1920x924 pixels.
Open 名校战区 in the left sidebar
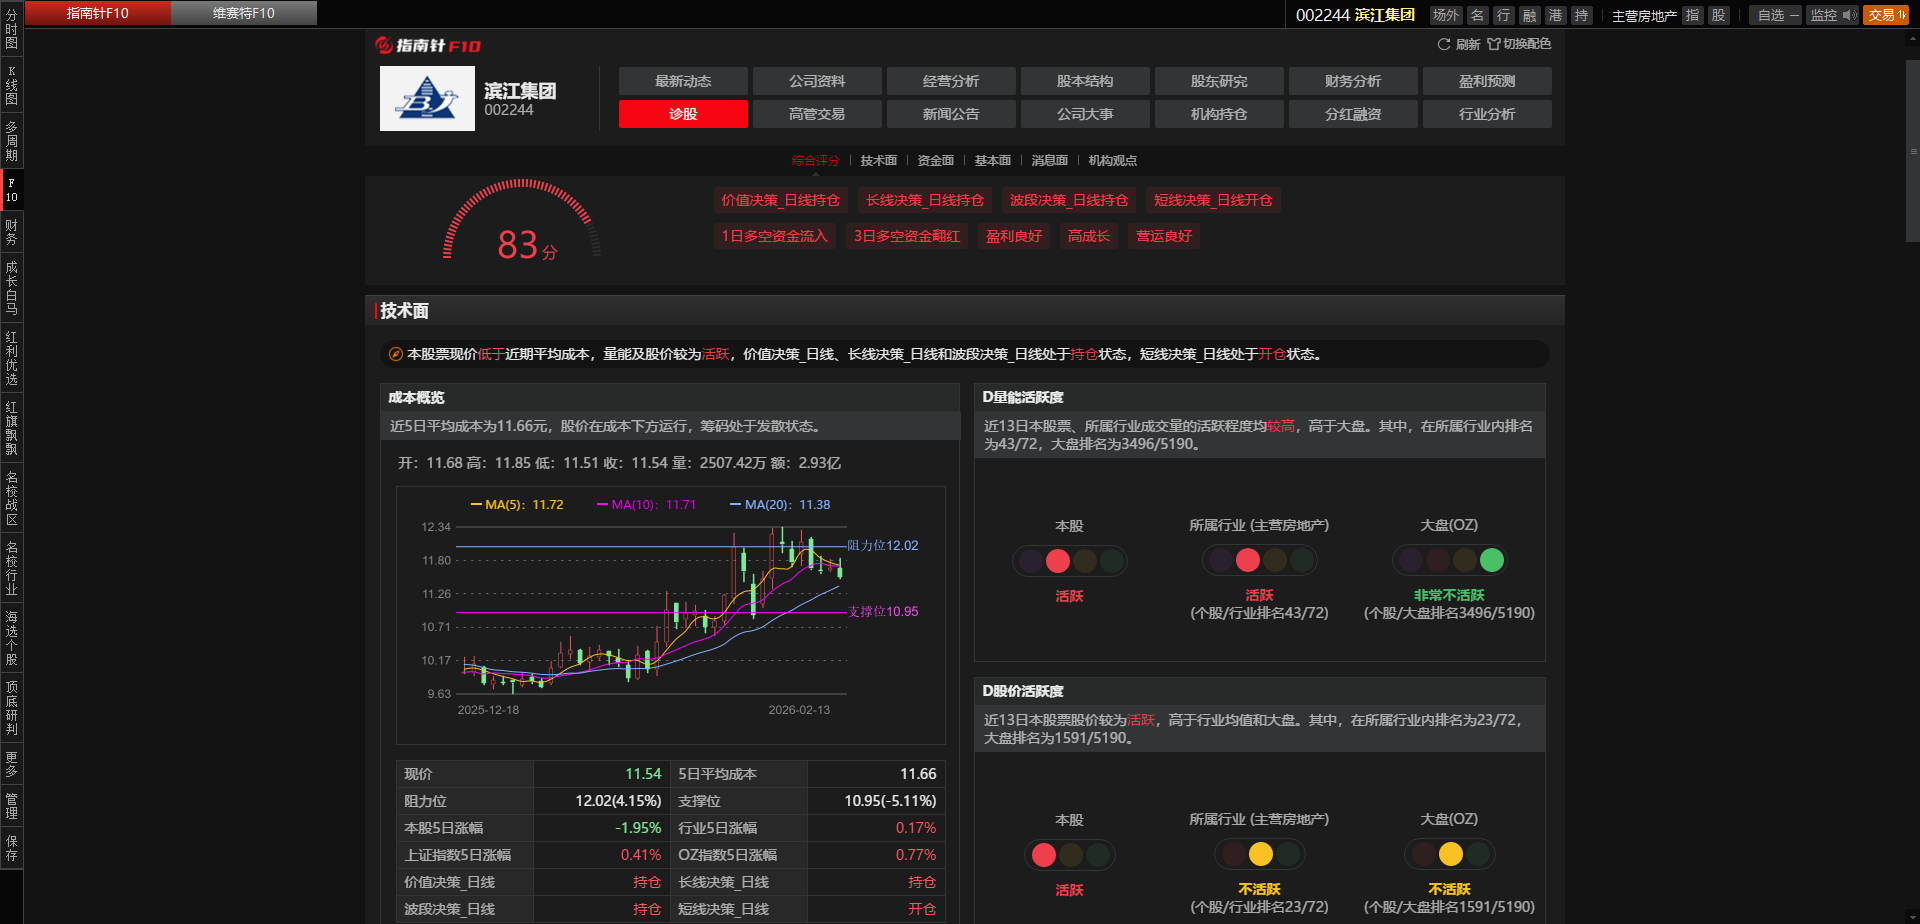pyautogui.click(x=12, y=498)
